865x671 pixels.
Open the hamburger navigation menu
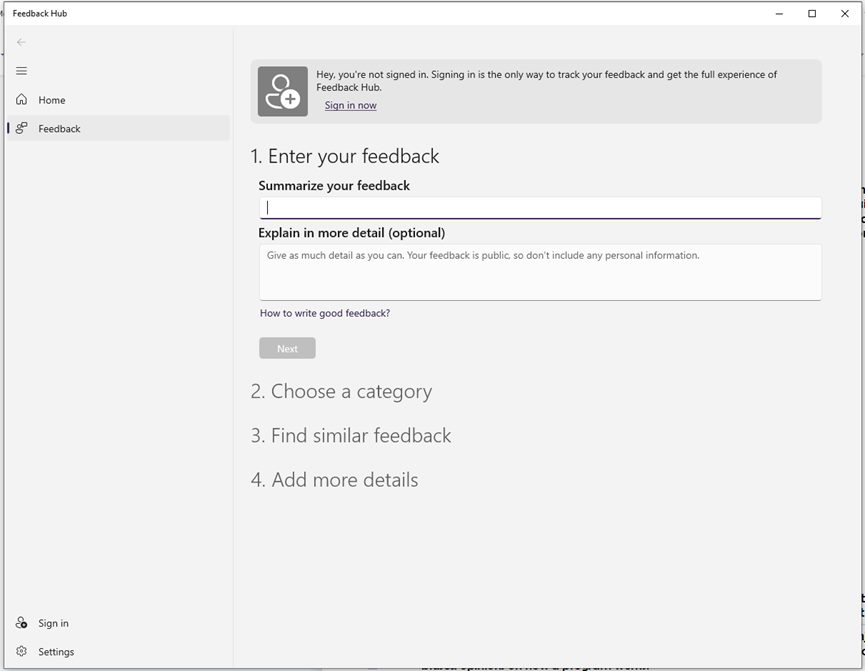[x=21, y=71]
